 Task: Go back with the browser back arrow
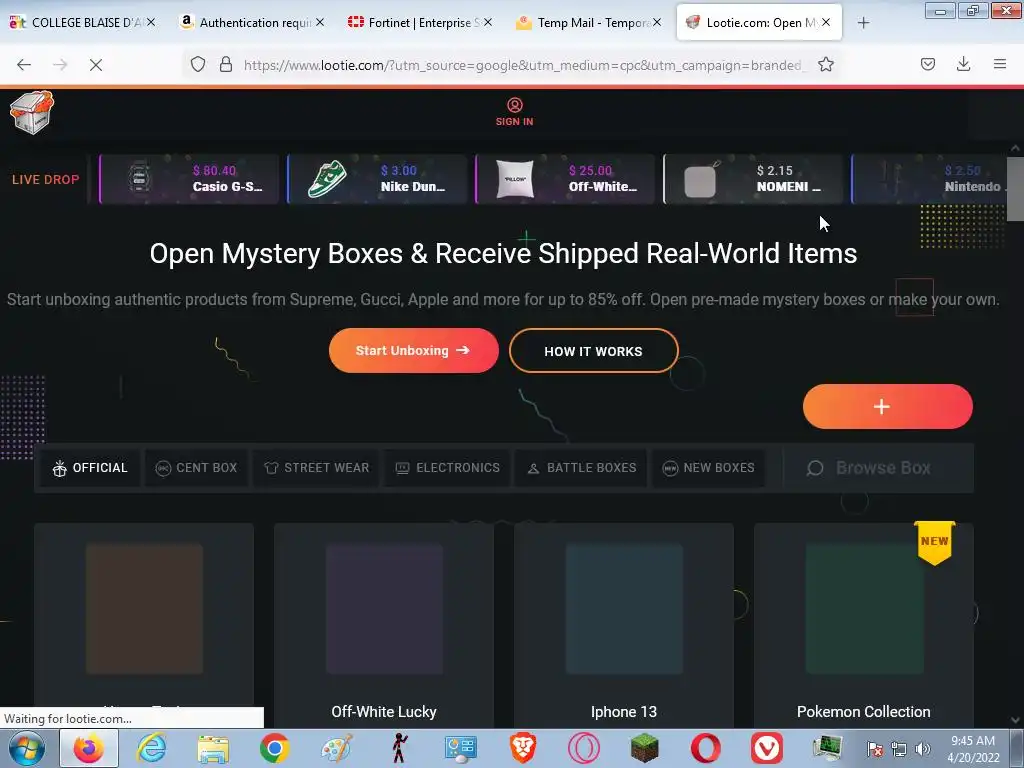[24, 65]
